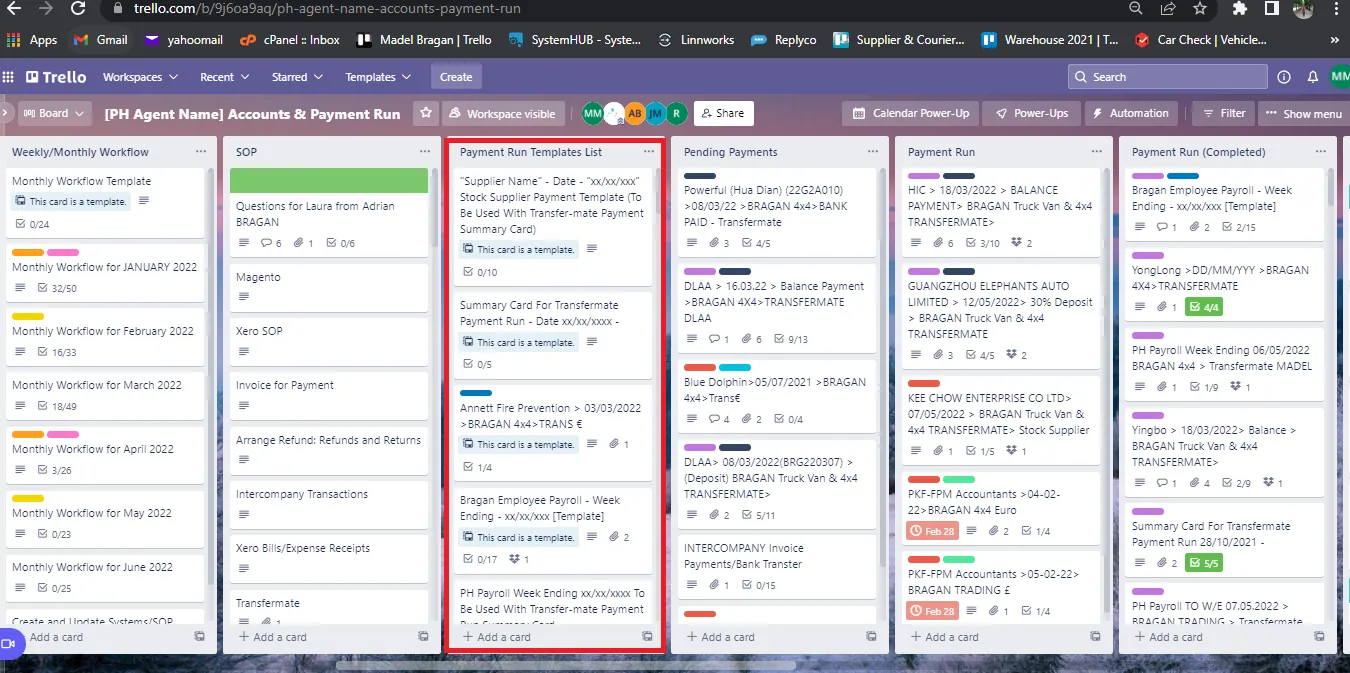Open the Blue Dolphin>05/07/2021 card
Screen dimensions: 1350x673
(777, 396)
